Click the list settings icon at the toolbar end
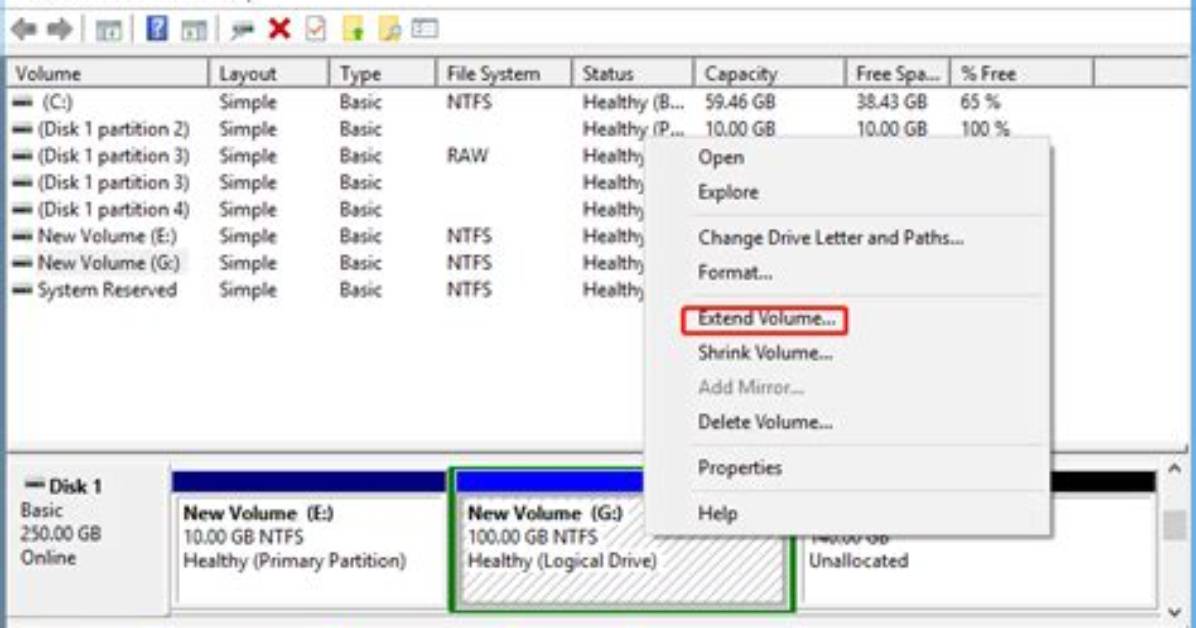Viewport: 1196px width, 628px height. (425, 29)
